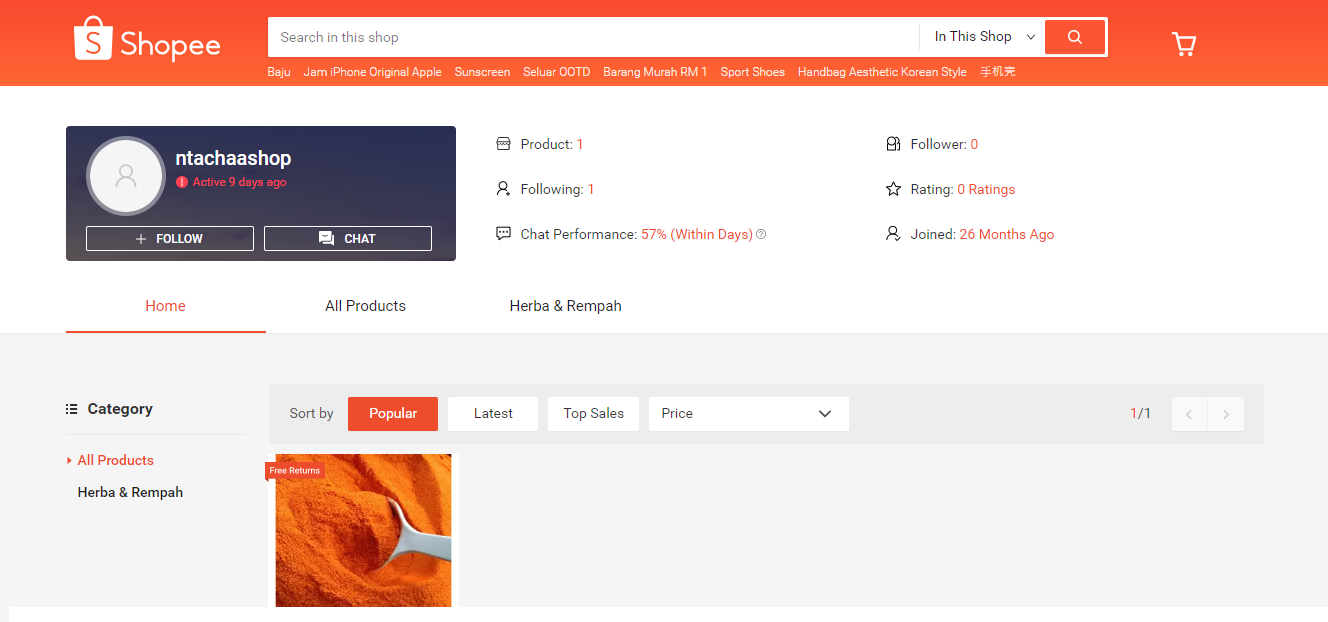
Task: Click the Sort by label
Action: tap(311, 414)
